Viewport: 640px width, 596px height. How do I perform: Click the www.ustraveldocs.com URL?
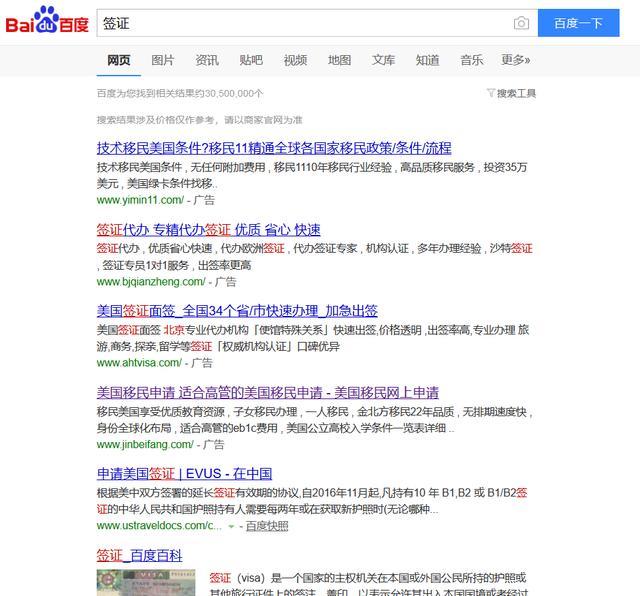coord(160,526)
